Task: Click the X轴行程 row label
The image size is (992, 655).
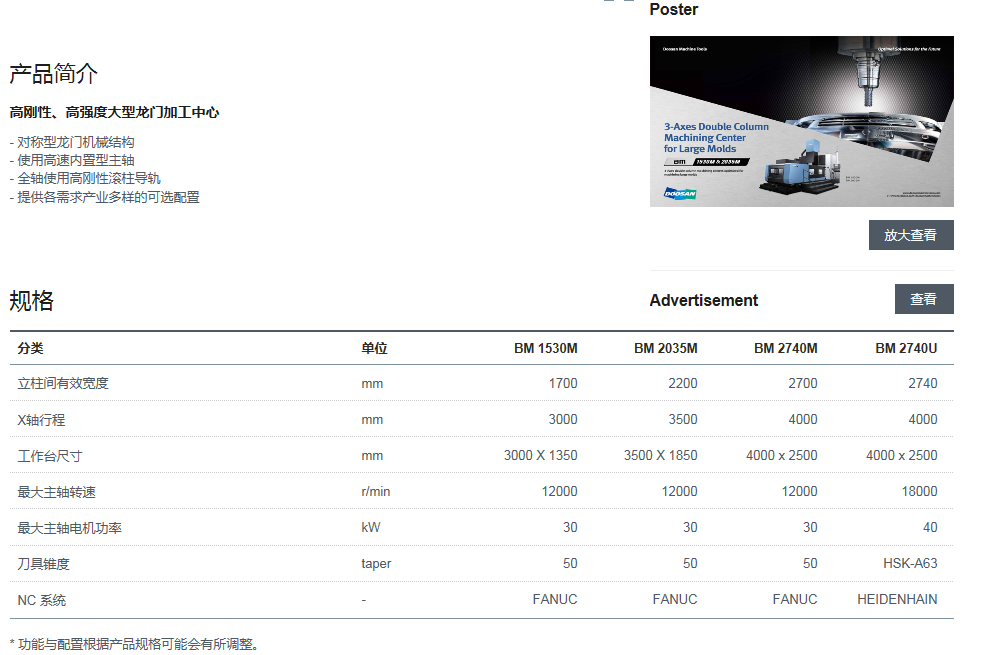Action: coord(42,419)
